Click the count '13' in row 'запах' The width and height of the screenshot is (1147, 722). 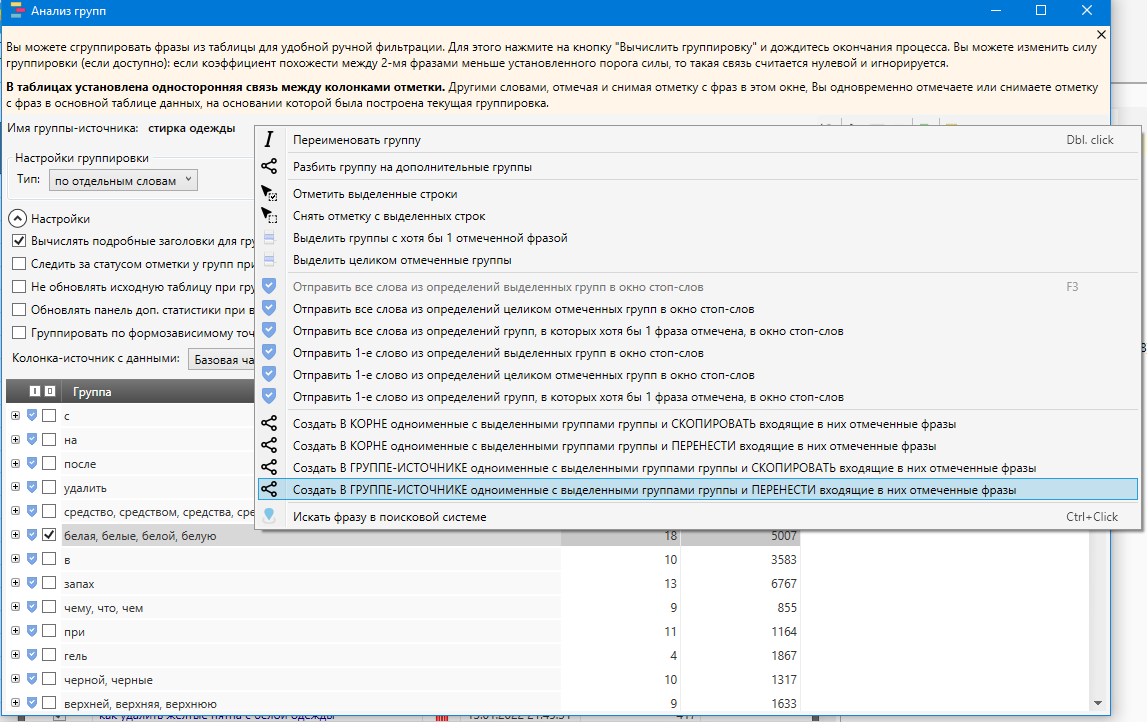pos(671,584)
